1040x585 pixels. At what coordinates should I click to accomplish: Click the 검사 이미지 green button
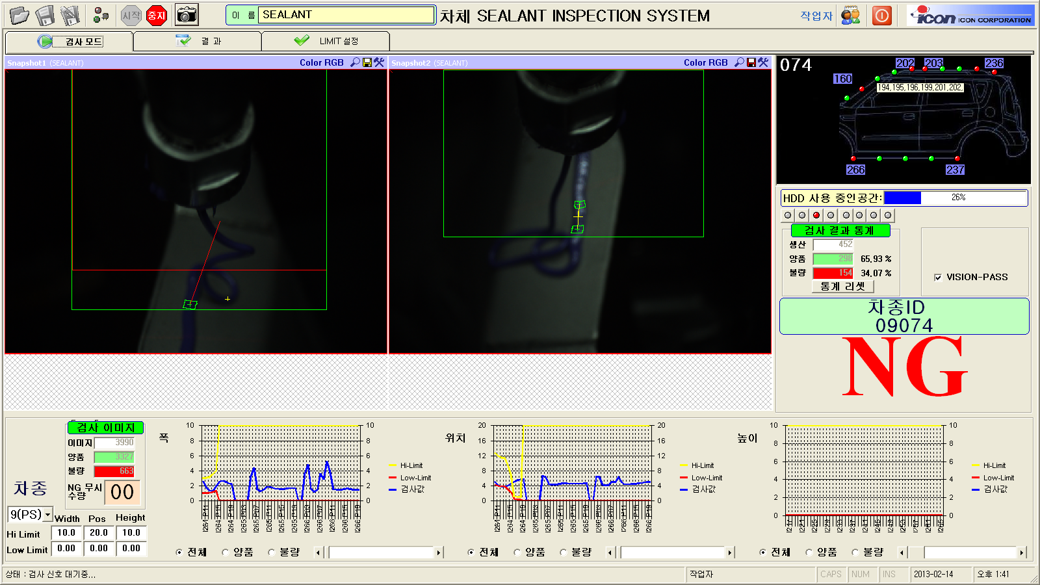105,427
